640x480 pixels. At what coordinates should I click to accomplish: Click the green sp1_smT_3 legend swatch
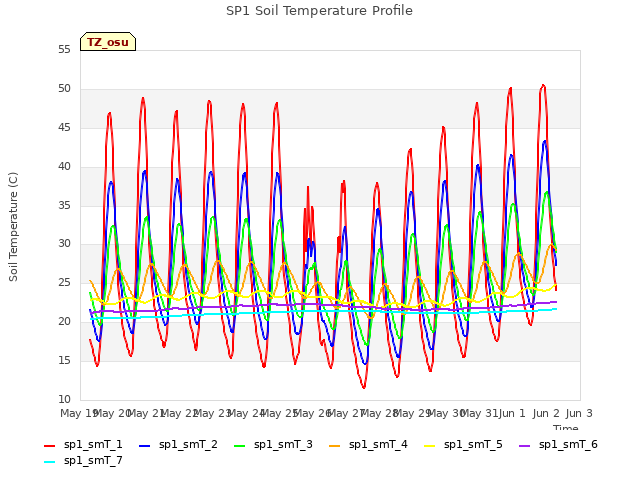240,446
